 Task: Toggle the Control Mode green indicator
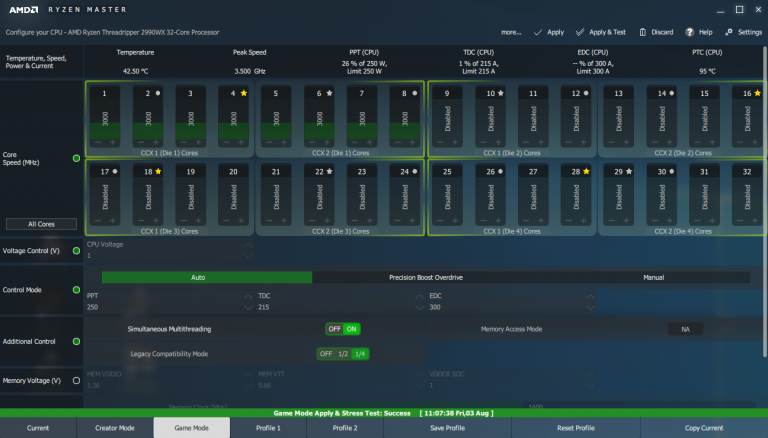[76, 290]
